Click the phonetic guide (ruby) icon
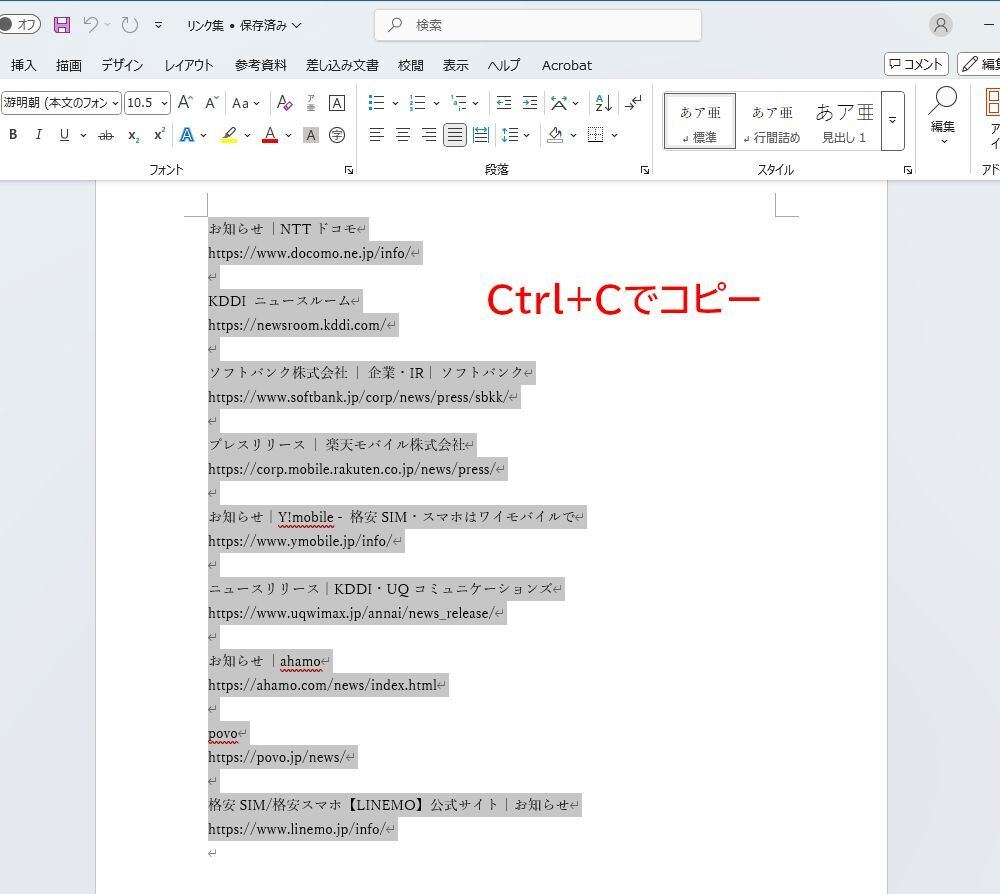 (311, 103)
